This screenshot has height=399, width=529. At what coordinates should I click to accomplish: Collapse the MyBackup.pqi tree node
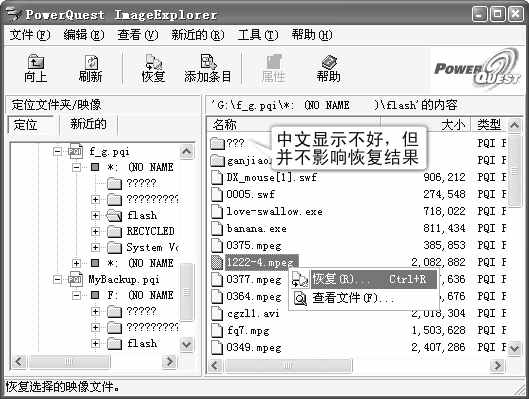pyautogui.click(x=58, y=280)
